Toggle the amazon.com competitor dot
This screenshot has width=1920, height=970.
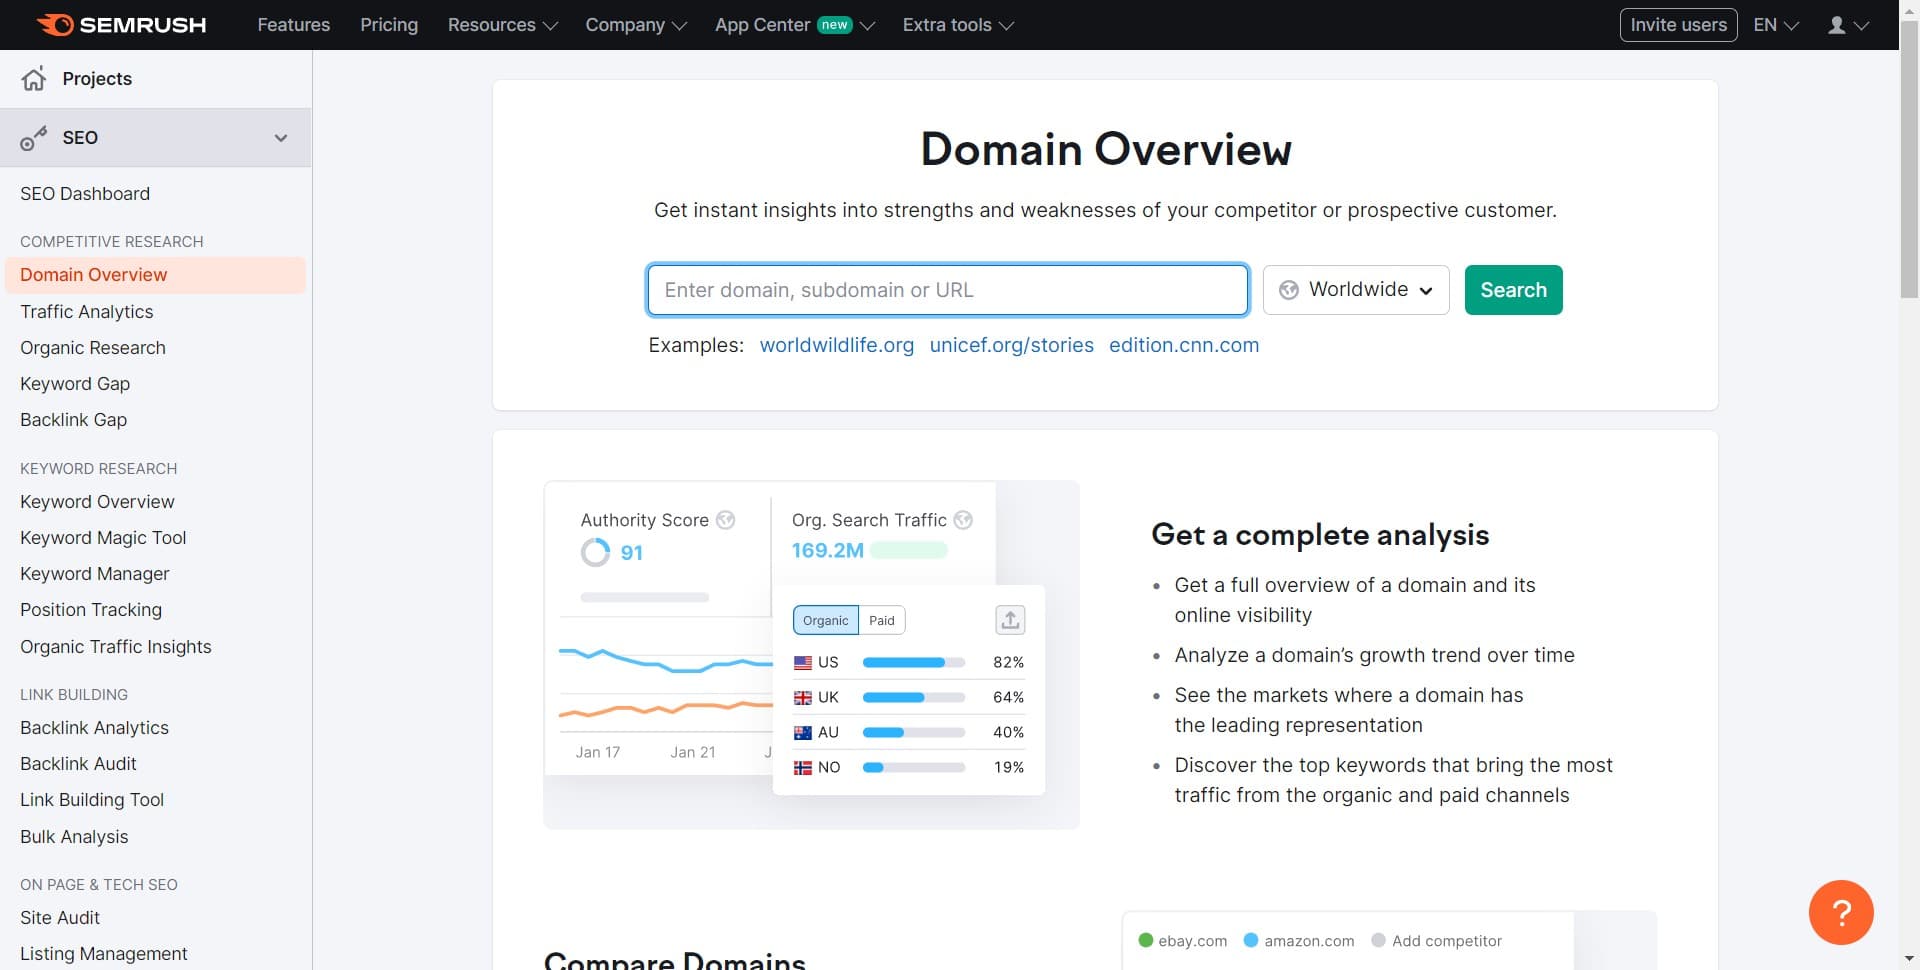click(x=1251, y=940)
